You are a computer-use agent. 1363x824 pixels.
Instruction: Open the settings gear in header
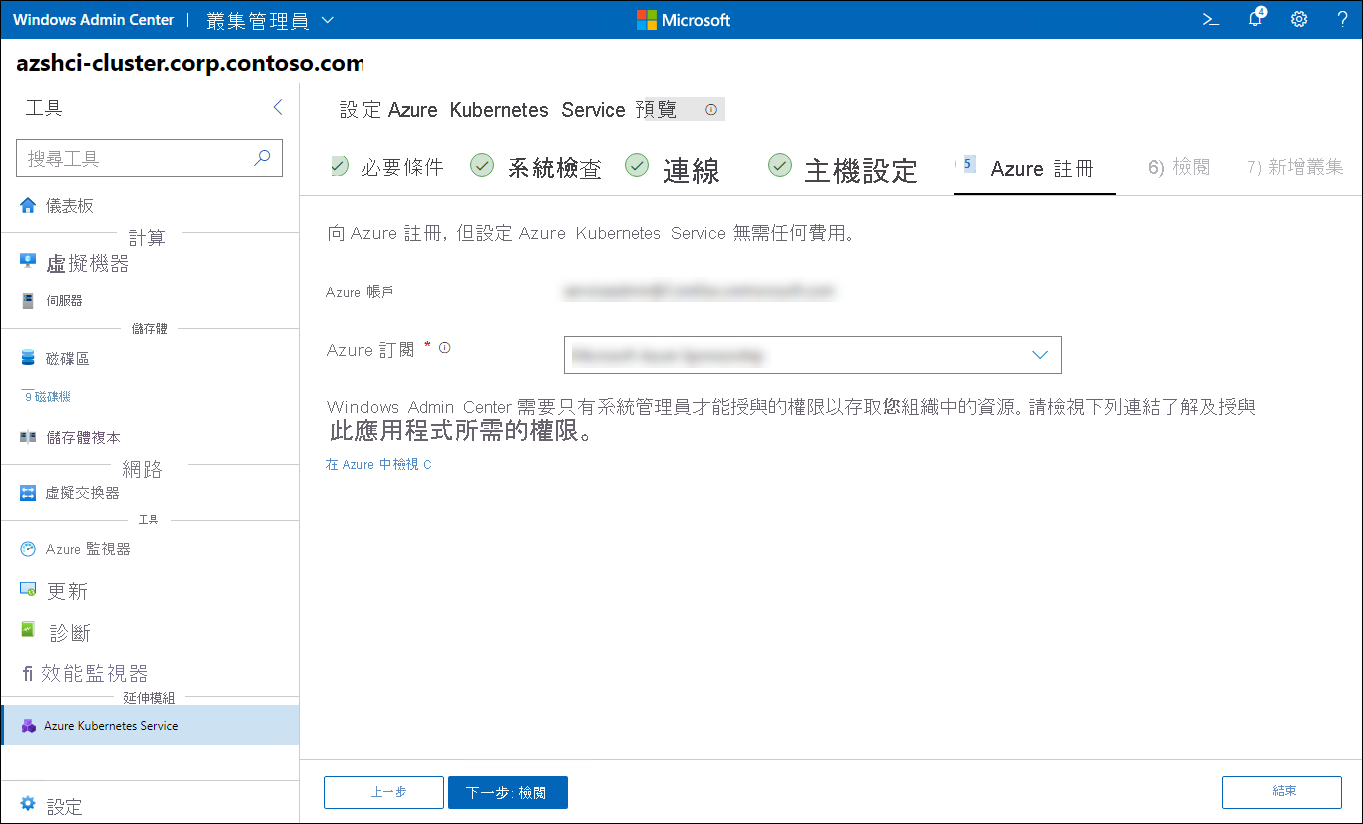(1299, 19)
